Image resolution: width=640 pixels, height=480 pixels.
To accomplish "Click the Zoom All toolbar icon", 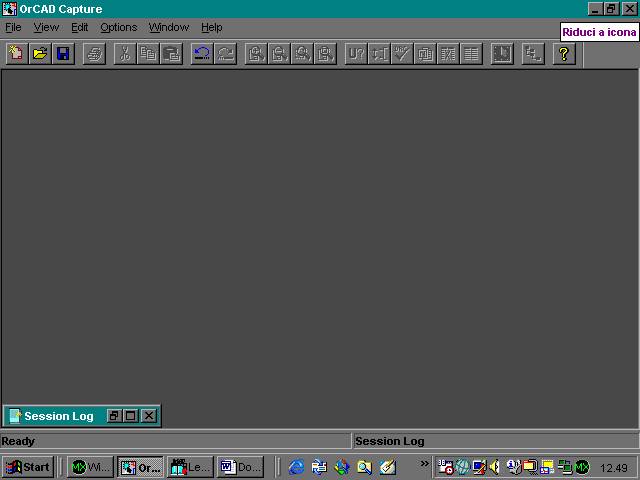I will coord(326,53).
